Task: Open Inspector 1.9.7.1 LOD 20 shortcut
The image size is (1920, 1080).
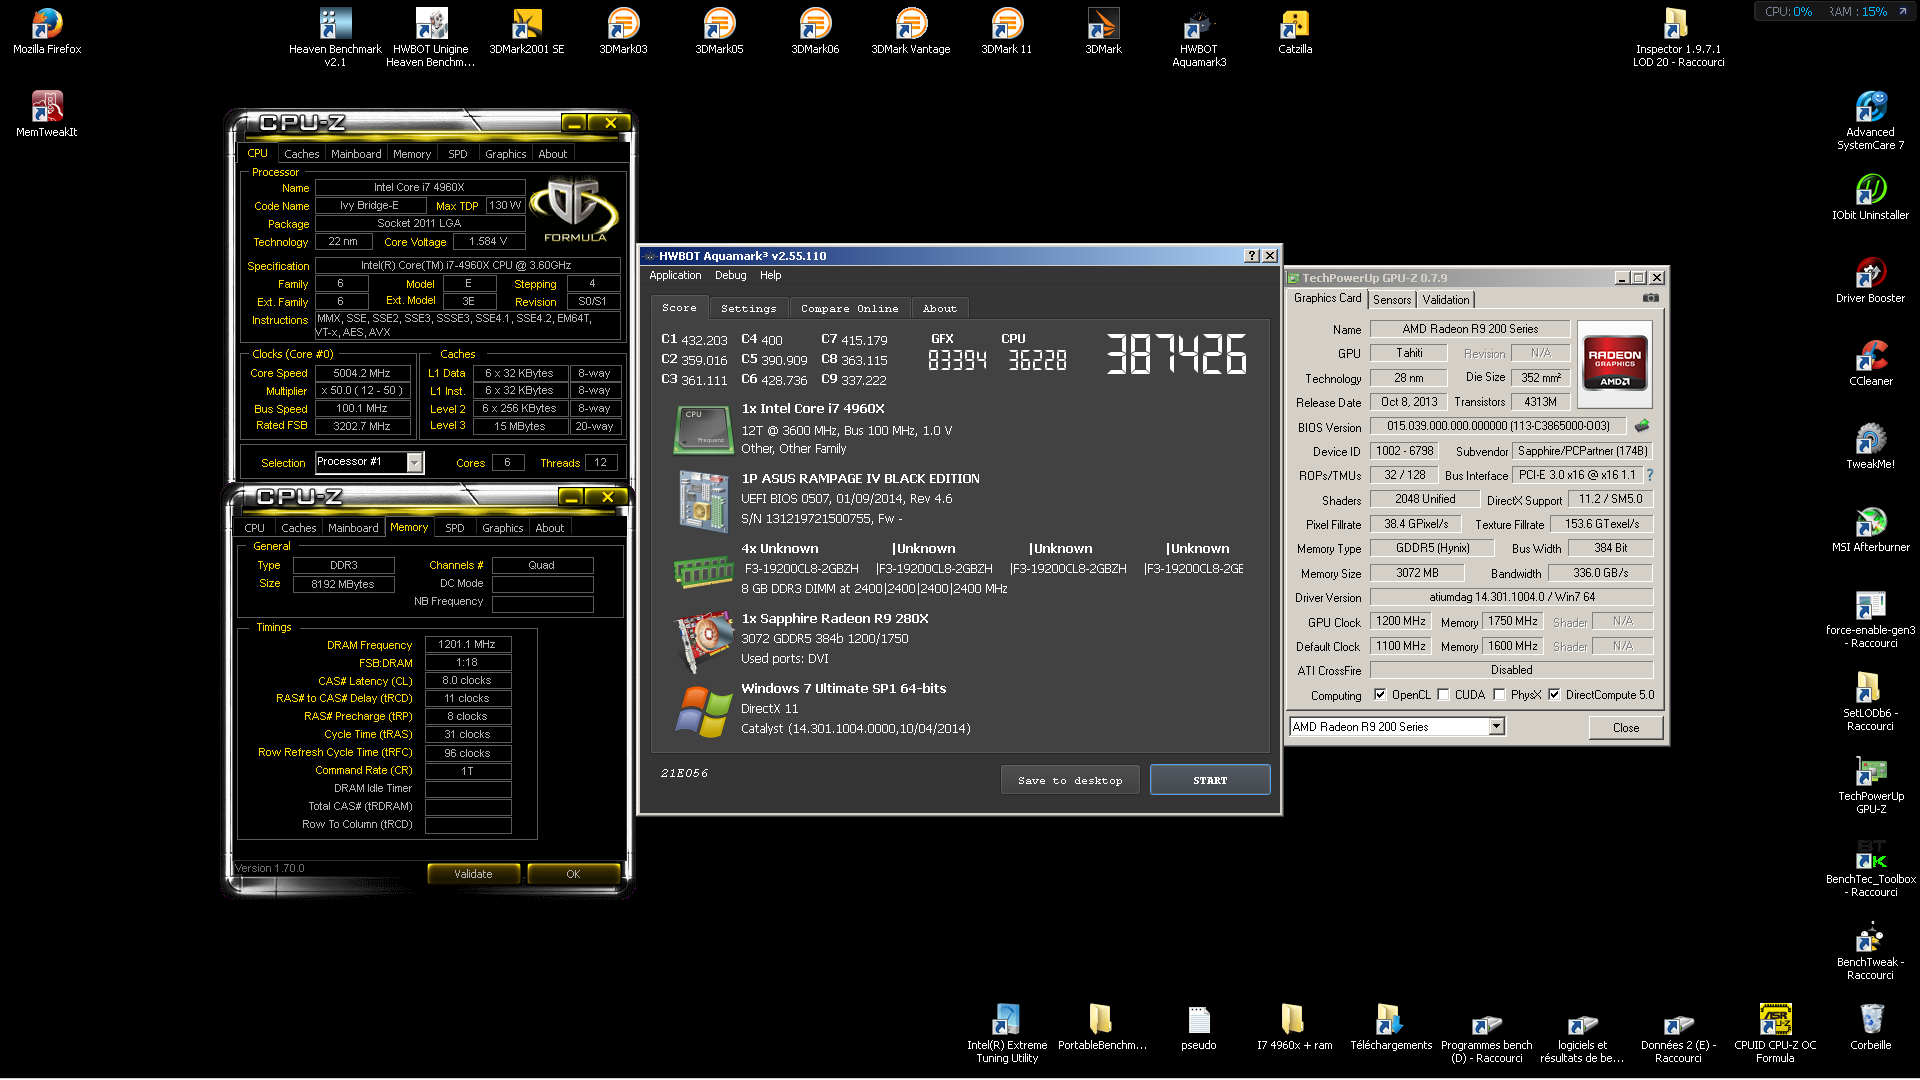Action: pos(1679,37)
